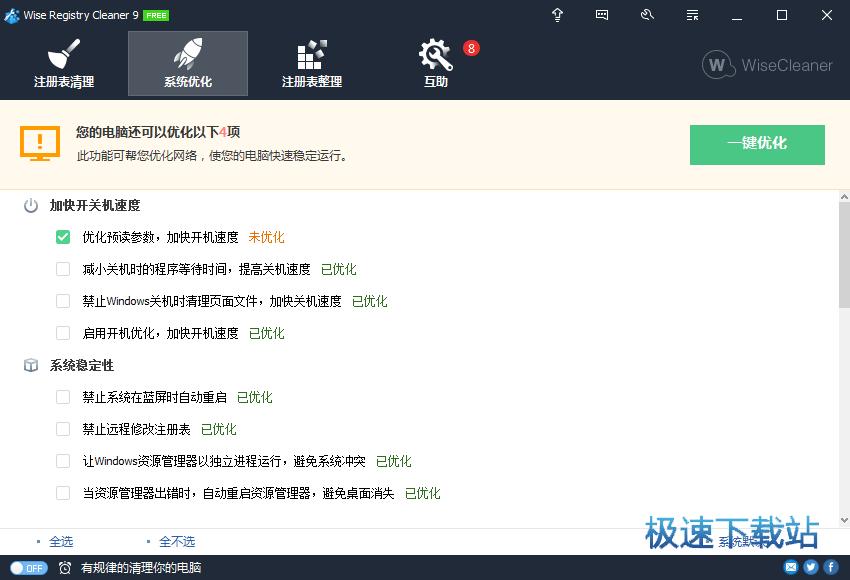Click the email icon in status bar
850x580 pixels.
click(x=791, y=567)
